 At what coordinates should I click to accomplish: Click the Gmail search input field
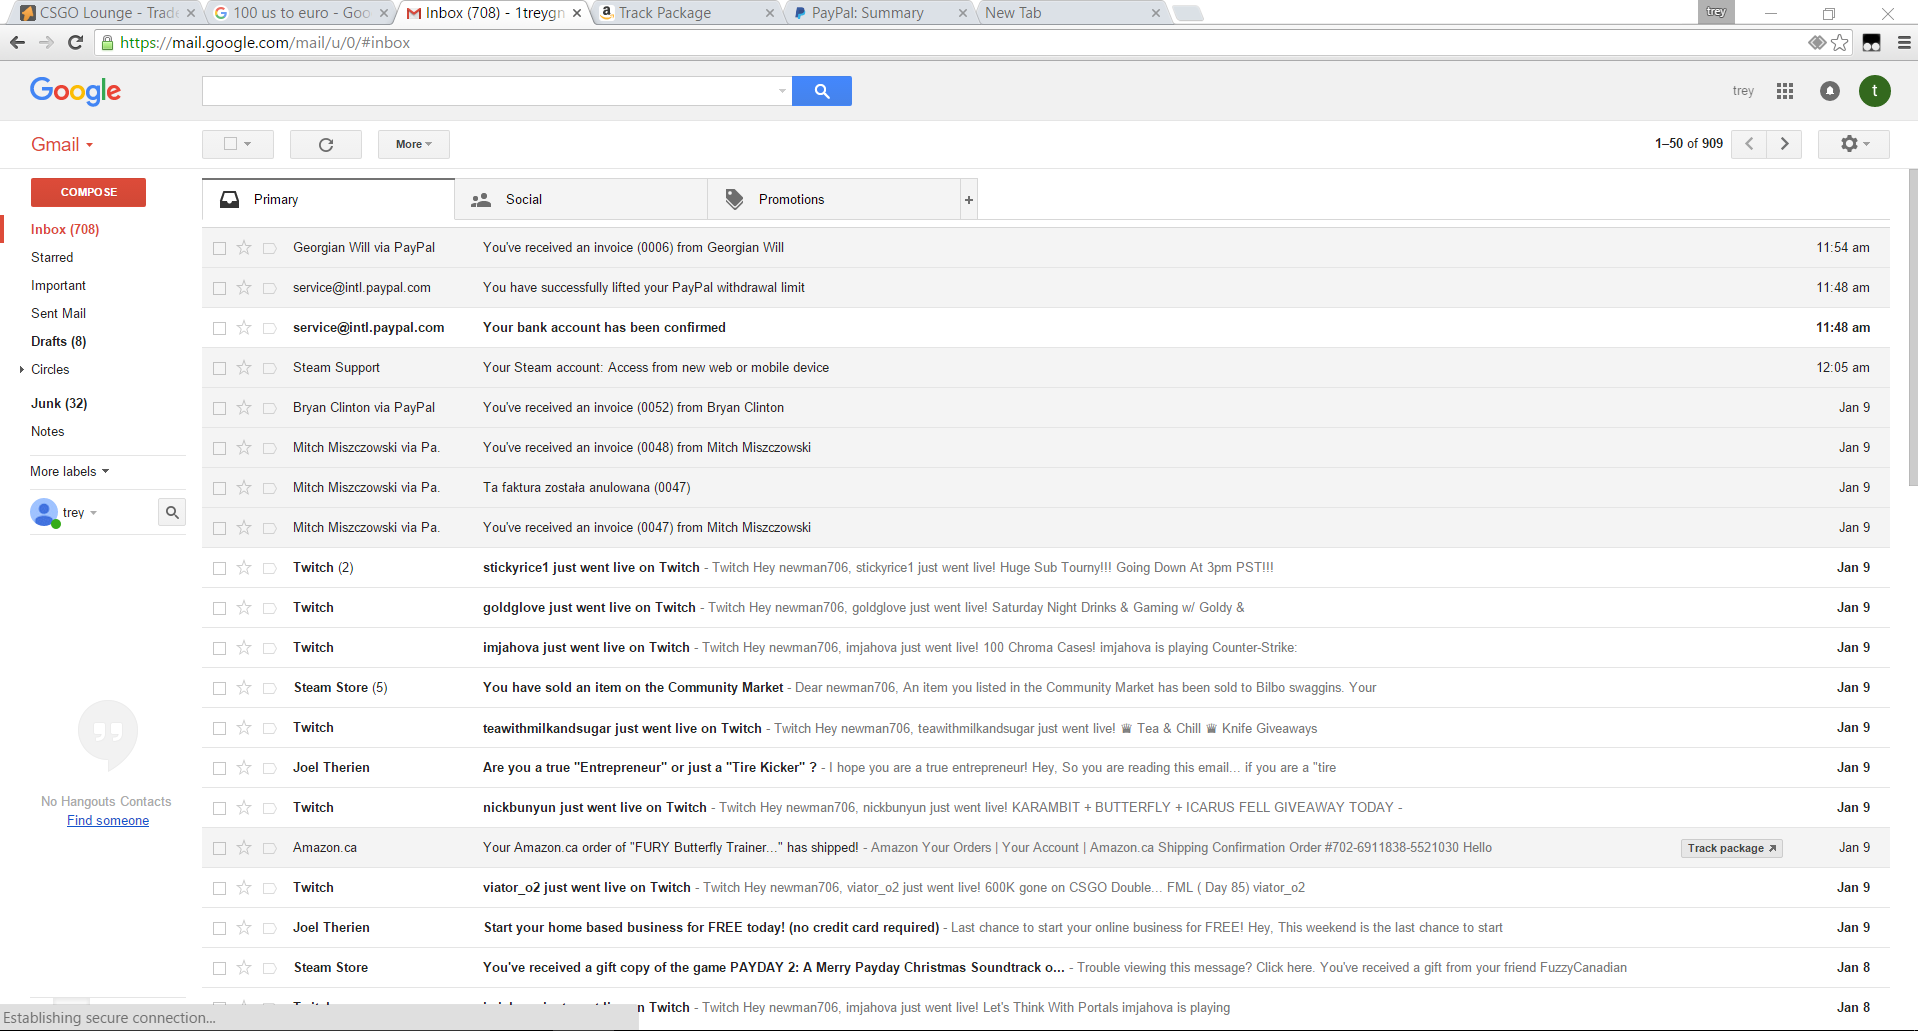coord(490,91)
